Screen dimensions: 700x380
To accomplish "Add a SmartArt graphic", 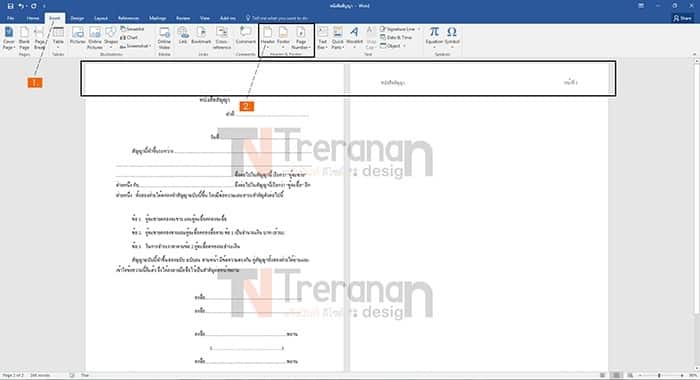I will click(133, 29).
